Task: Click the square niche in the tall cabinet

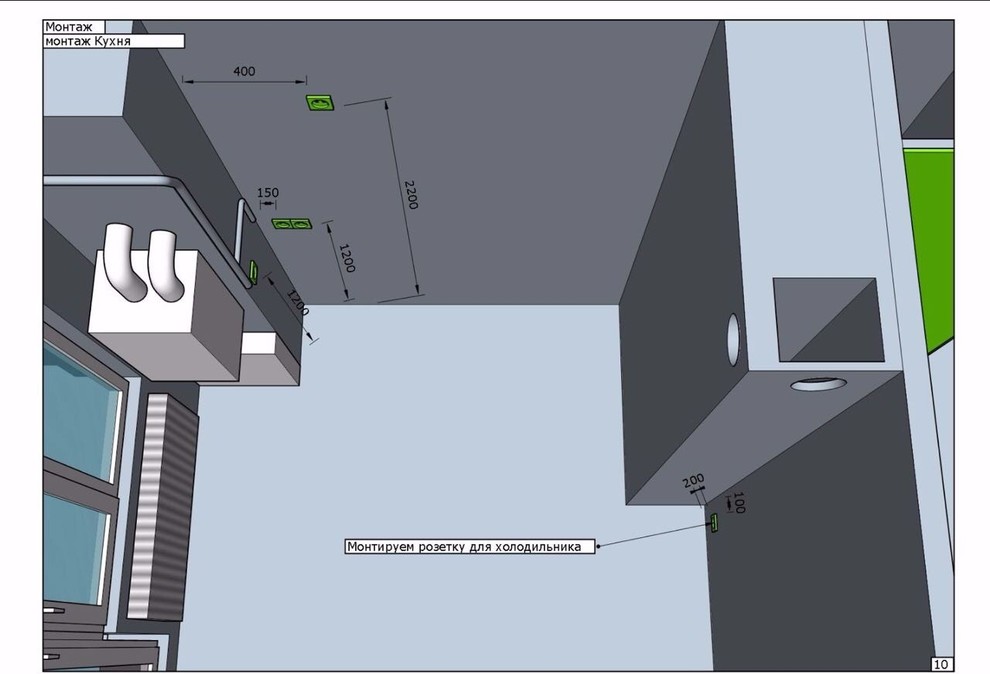Action: click(829, 320)
